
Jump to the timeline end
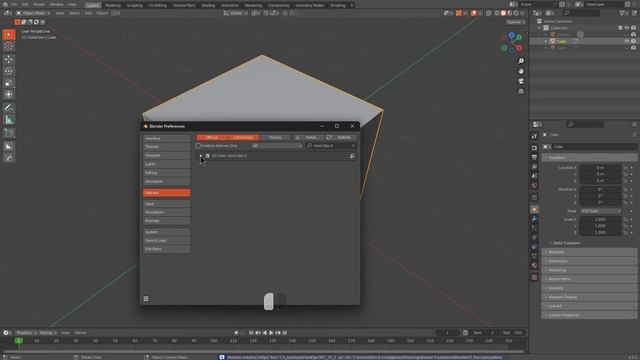285,333
